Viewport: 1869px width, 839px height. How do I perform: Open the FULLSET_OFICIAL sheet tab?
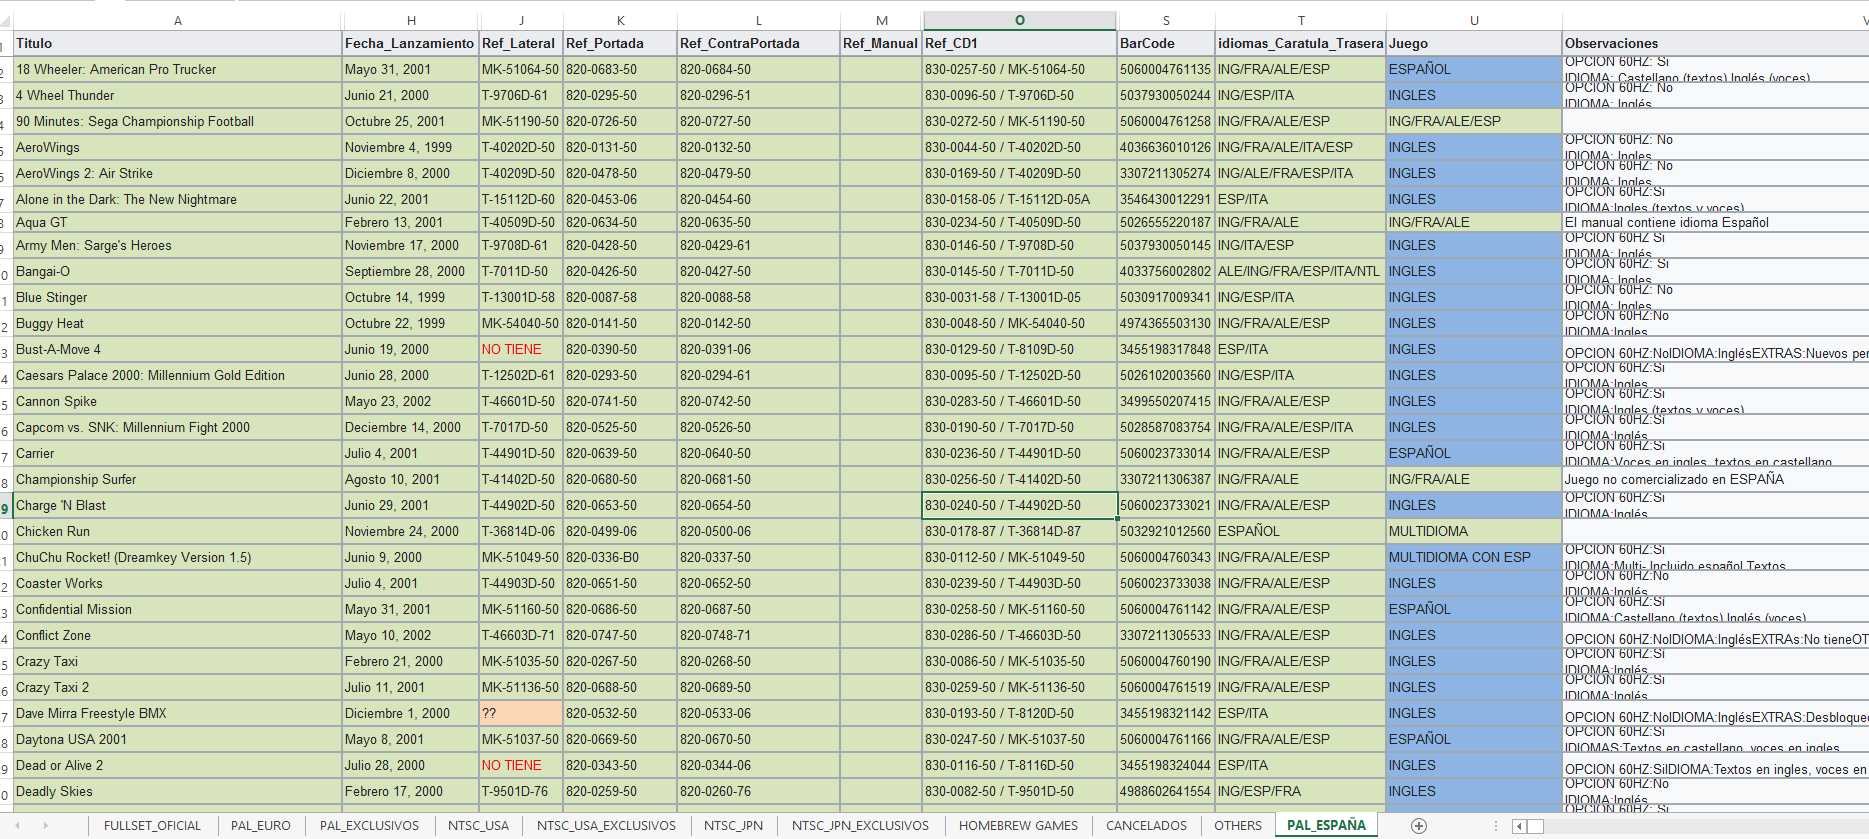click(x=152, y=825)
